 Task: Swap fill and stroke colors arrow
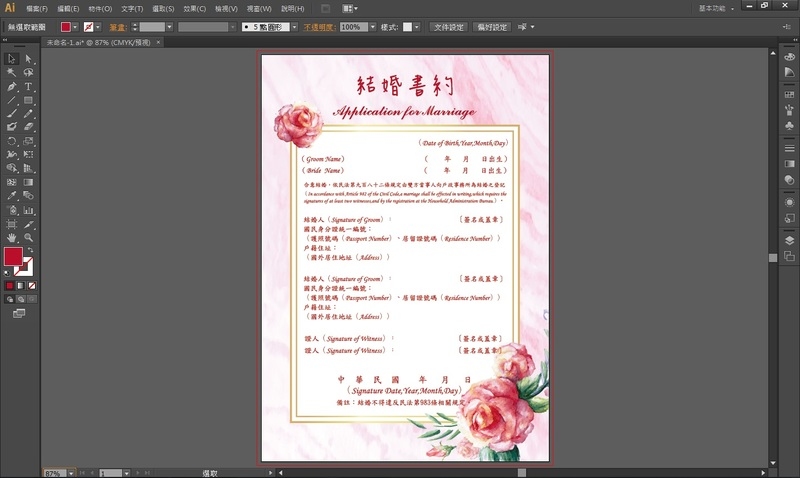click(30, 250)
